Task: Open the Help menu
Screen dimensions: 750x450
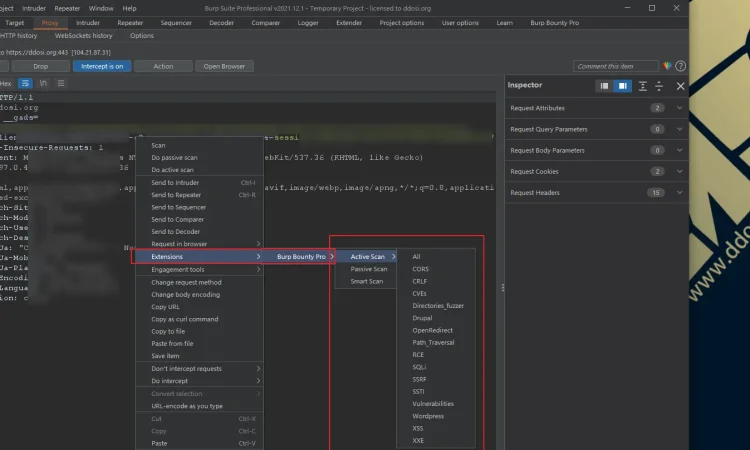Action: [129, 9]
